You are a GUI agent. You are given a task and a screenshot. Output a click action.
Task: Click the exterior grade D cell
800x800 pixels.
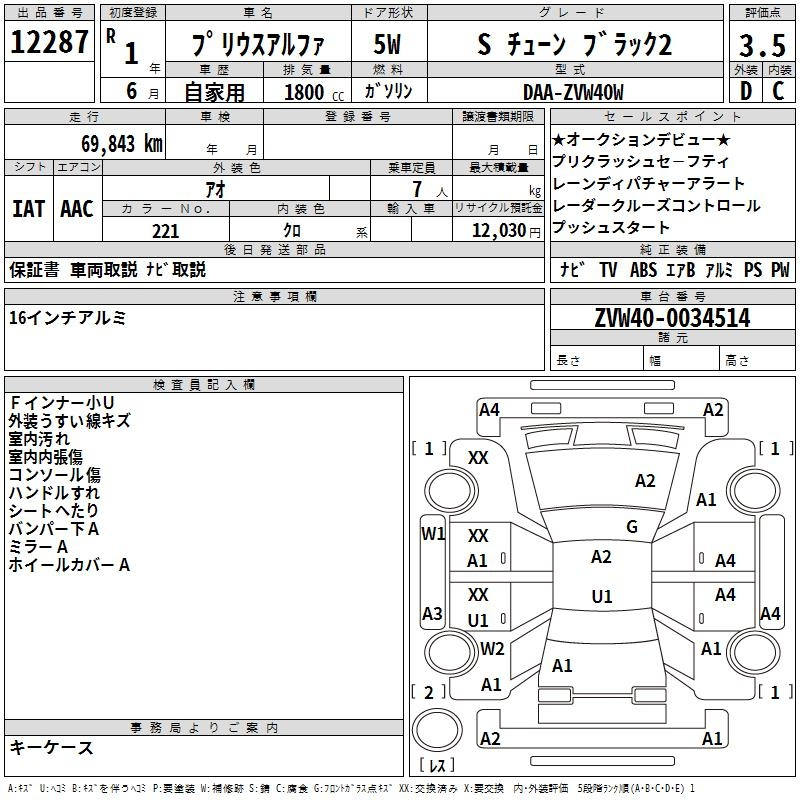pyautogui.click(x=746, y=91)
